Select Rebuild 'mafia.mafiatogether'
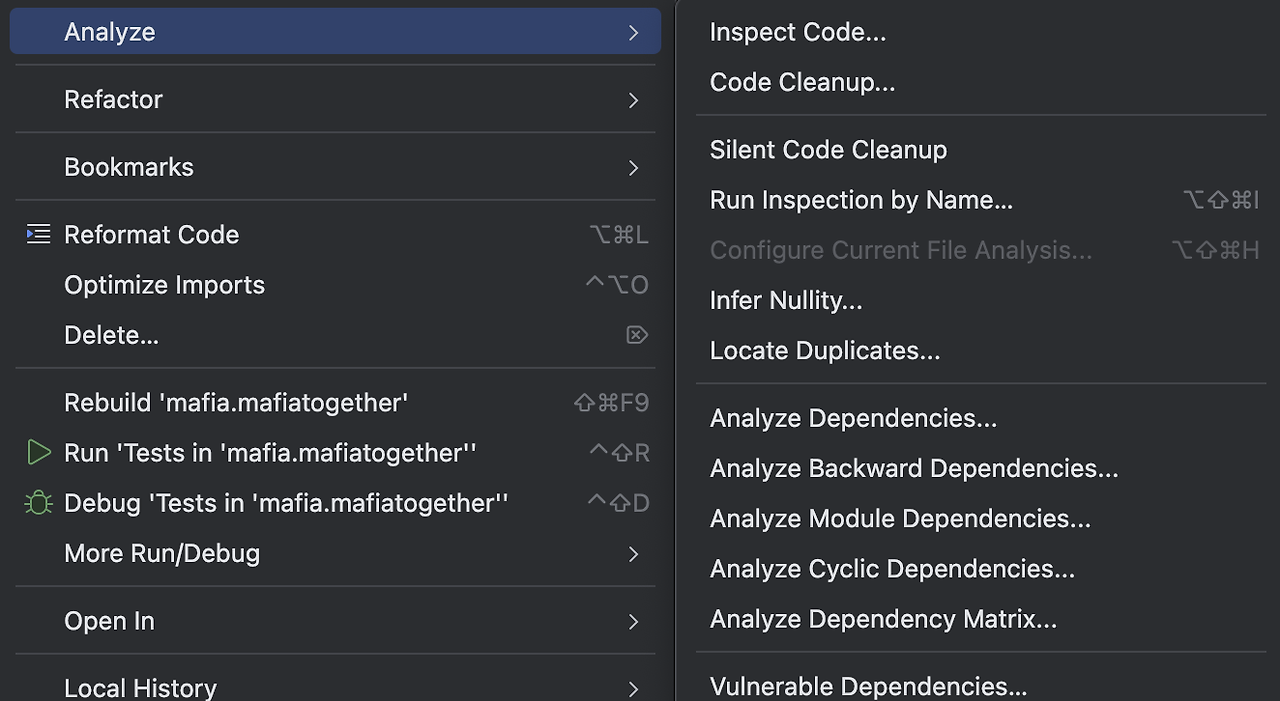Screen dimensions: 1280x701 click(x=236, y=403)
